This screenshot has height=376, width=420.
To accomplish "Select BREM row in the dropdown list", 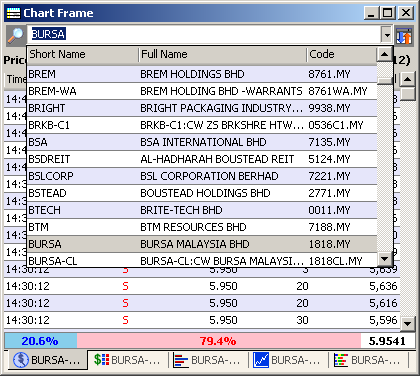I will (x=202, y=74).
